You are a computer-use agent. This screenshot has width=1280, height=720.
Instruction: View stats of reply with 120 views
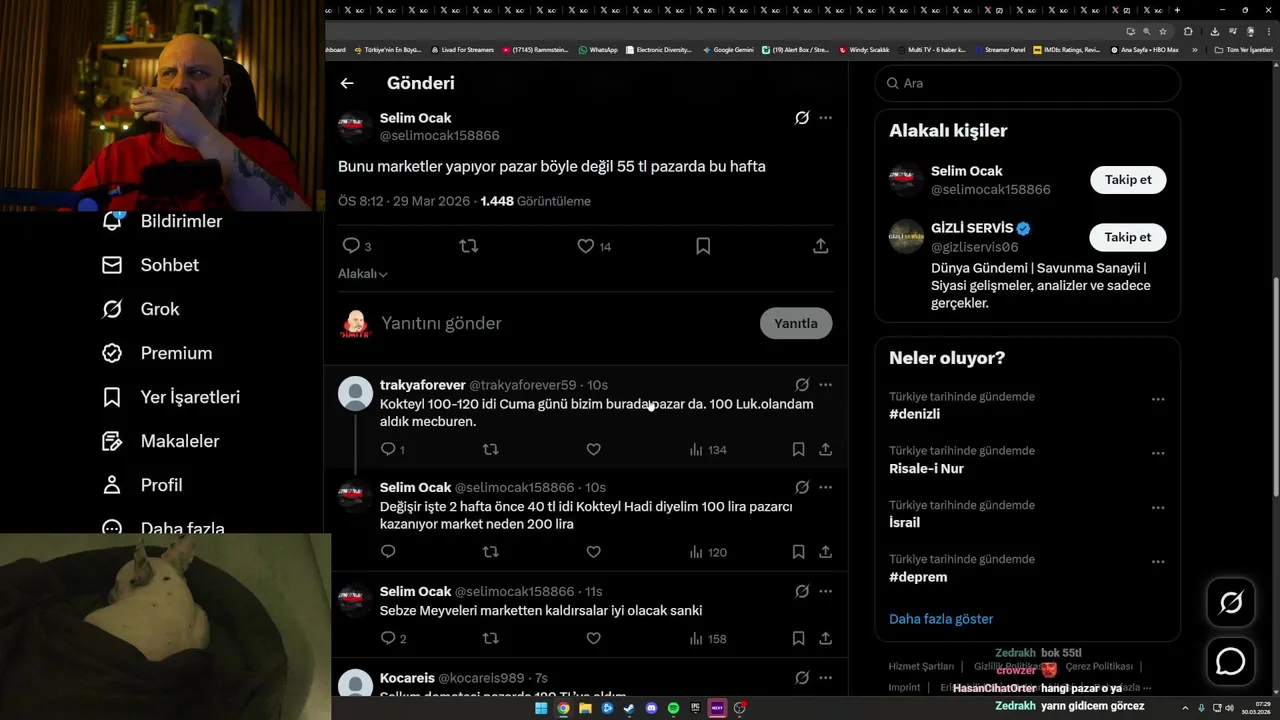point(708,552)
